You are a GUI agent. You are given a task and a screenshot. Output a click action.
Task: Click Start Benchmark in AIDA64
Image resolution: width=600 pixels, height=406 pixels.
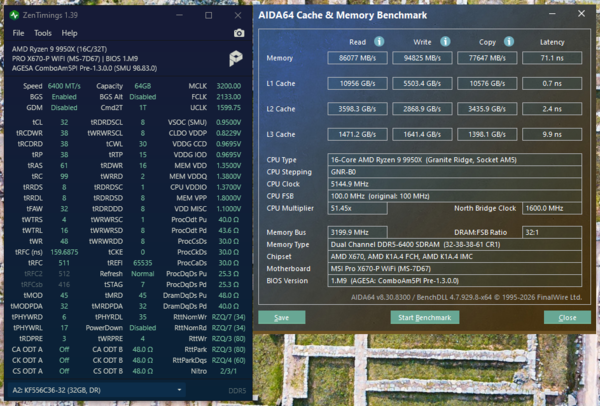pyautogui.click(x=425, y=318)
